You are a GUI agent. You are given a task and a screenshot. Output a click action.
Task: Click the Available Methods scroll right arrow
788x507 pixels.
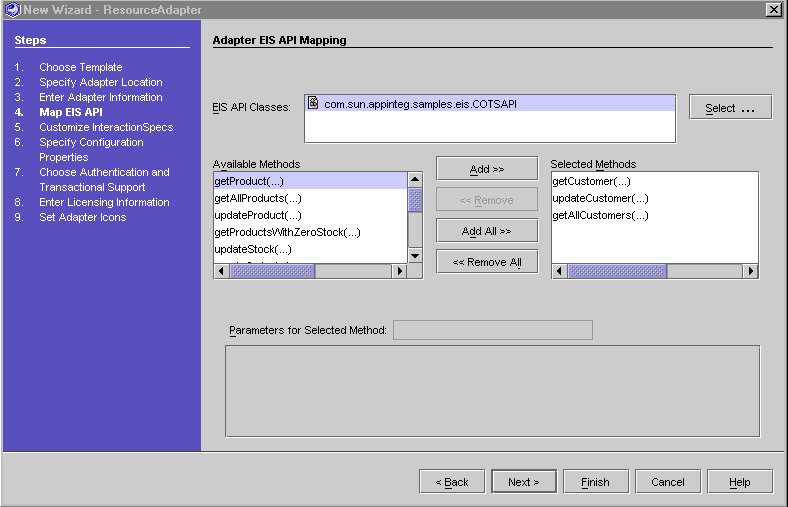point(399,271)
